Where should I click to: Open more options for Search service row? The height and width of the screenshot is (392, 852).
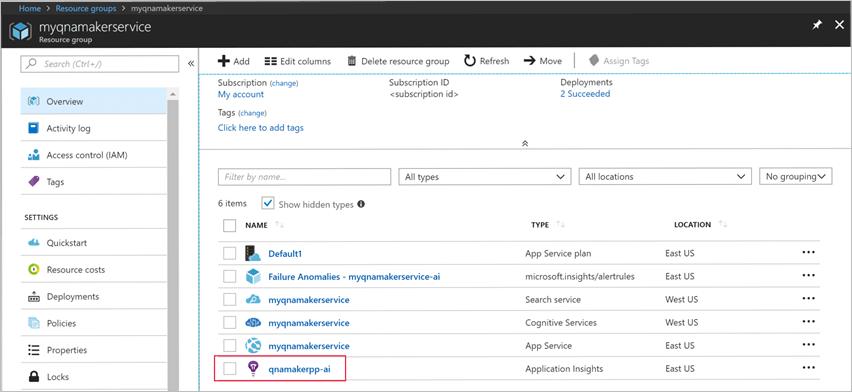(x=809, y=299)
